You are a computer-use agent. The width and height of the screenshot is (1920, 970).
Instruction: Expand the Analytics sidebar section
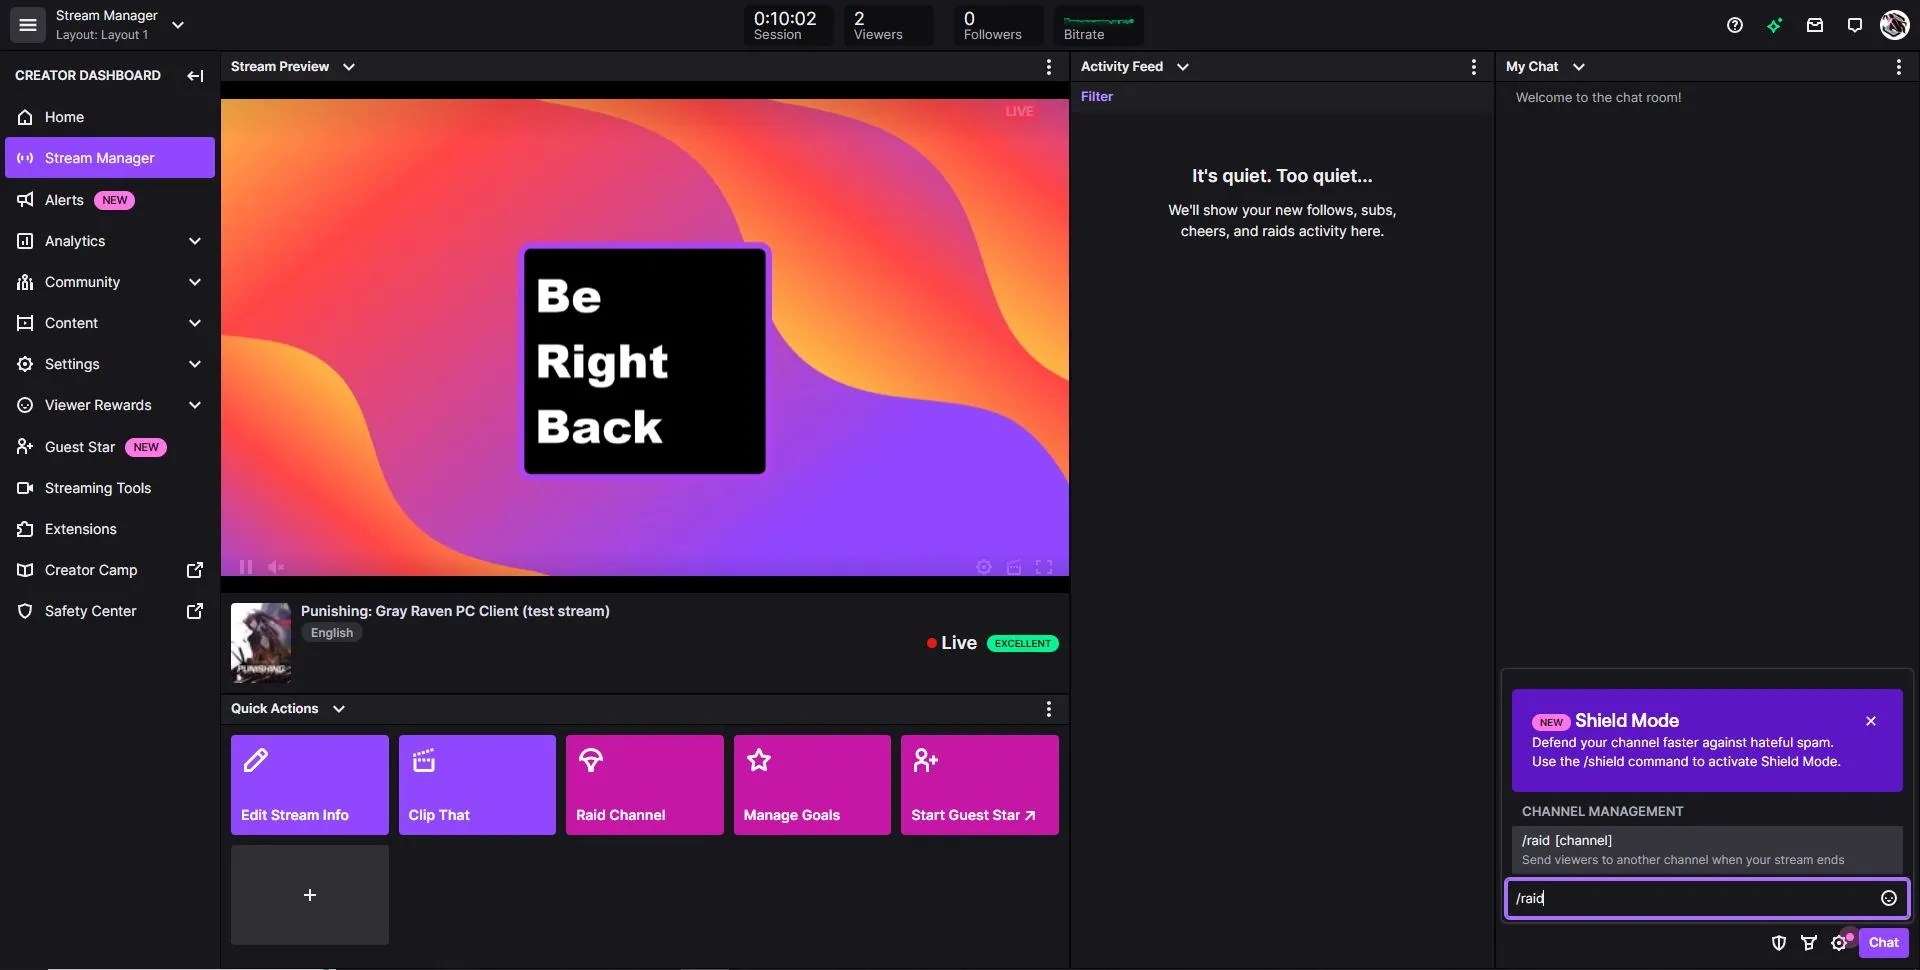[x=195, y=241]
